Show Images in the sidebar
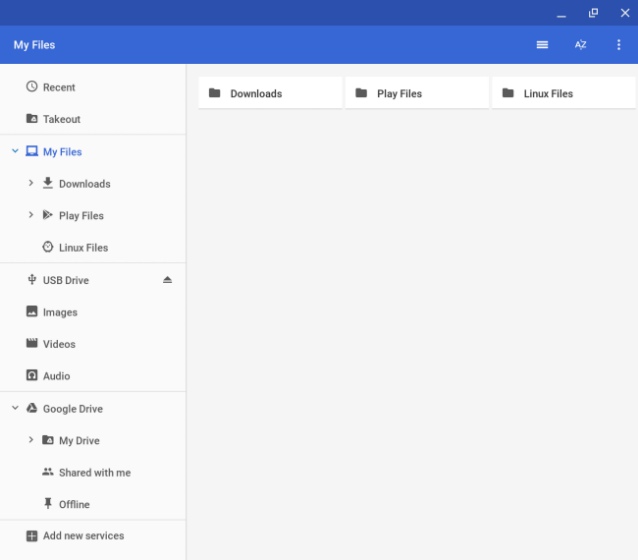The width and height of the screenshot is (638, 560). pyautogui.click(x=93, y=312)
